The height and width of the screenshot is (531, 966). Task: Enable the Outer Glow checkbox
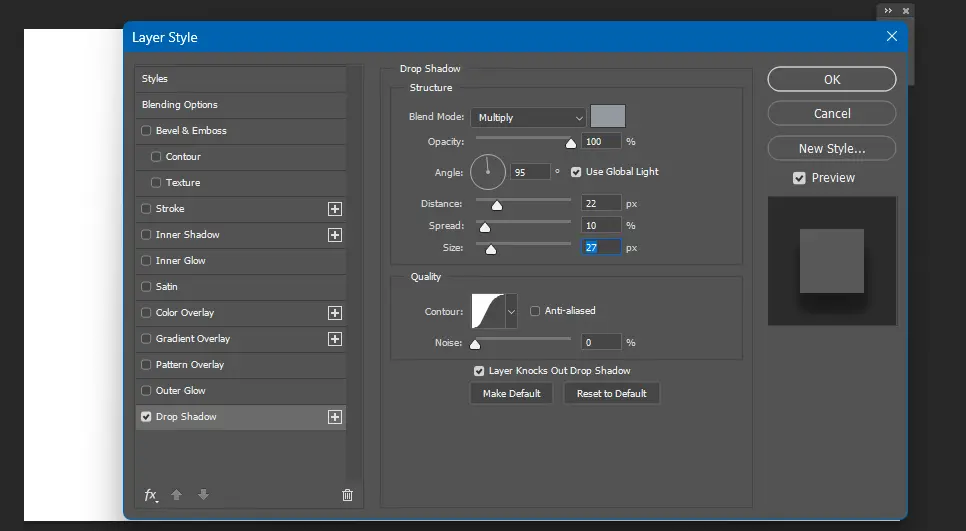[x=146, y=391]
